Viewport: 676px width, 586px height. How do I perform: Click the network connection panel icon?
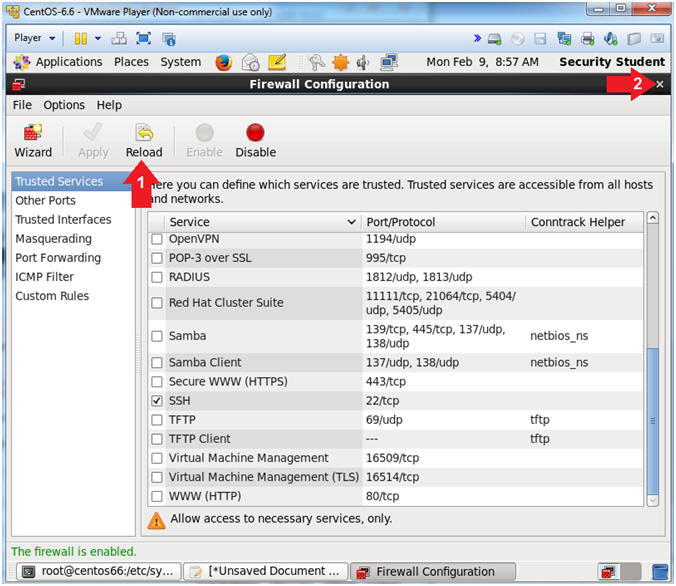389,63
